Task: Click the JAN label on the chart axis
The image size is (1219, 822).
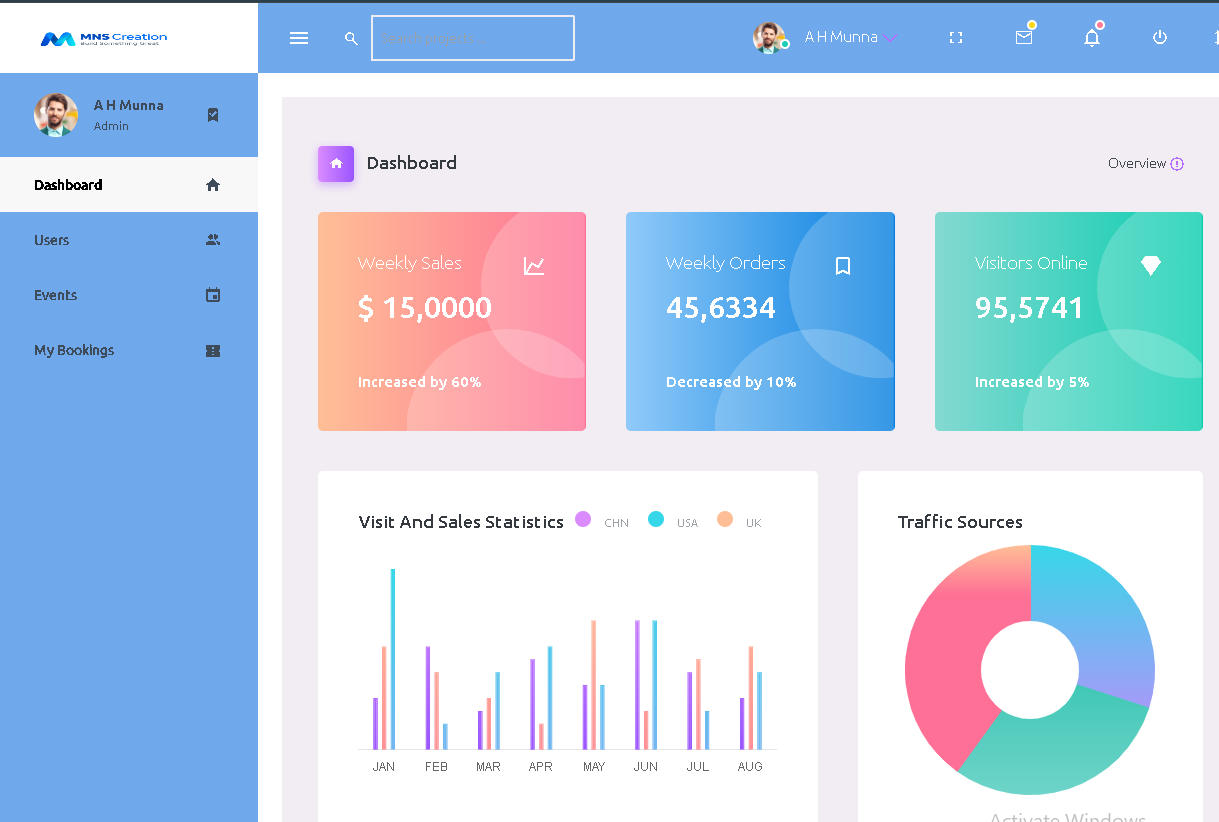Action: pyautogui.click(x=384, y=767)
